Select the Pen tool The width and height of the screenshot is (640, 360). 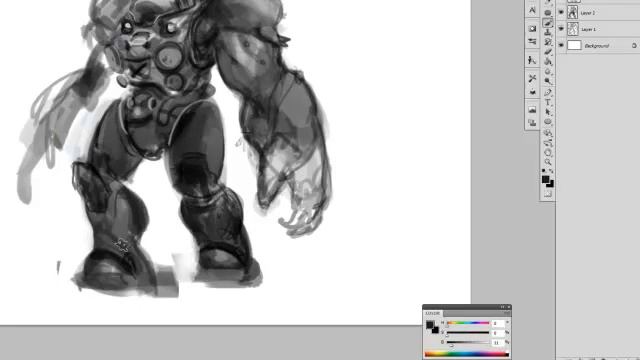coord(548,93)
